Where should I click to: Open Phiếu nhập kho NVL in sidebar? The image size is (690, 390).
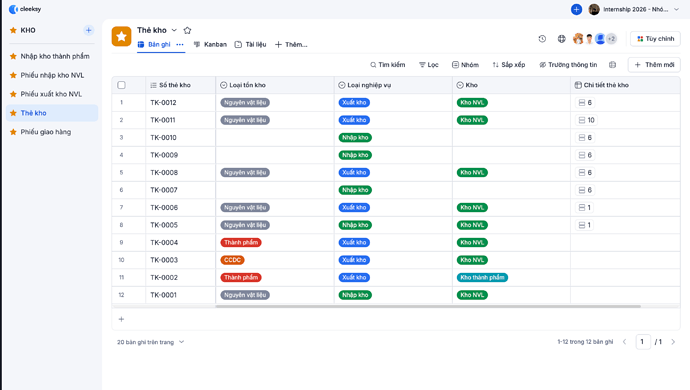52,75
